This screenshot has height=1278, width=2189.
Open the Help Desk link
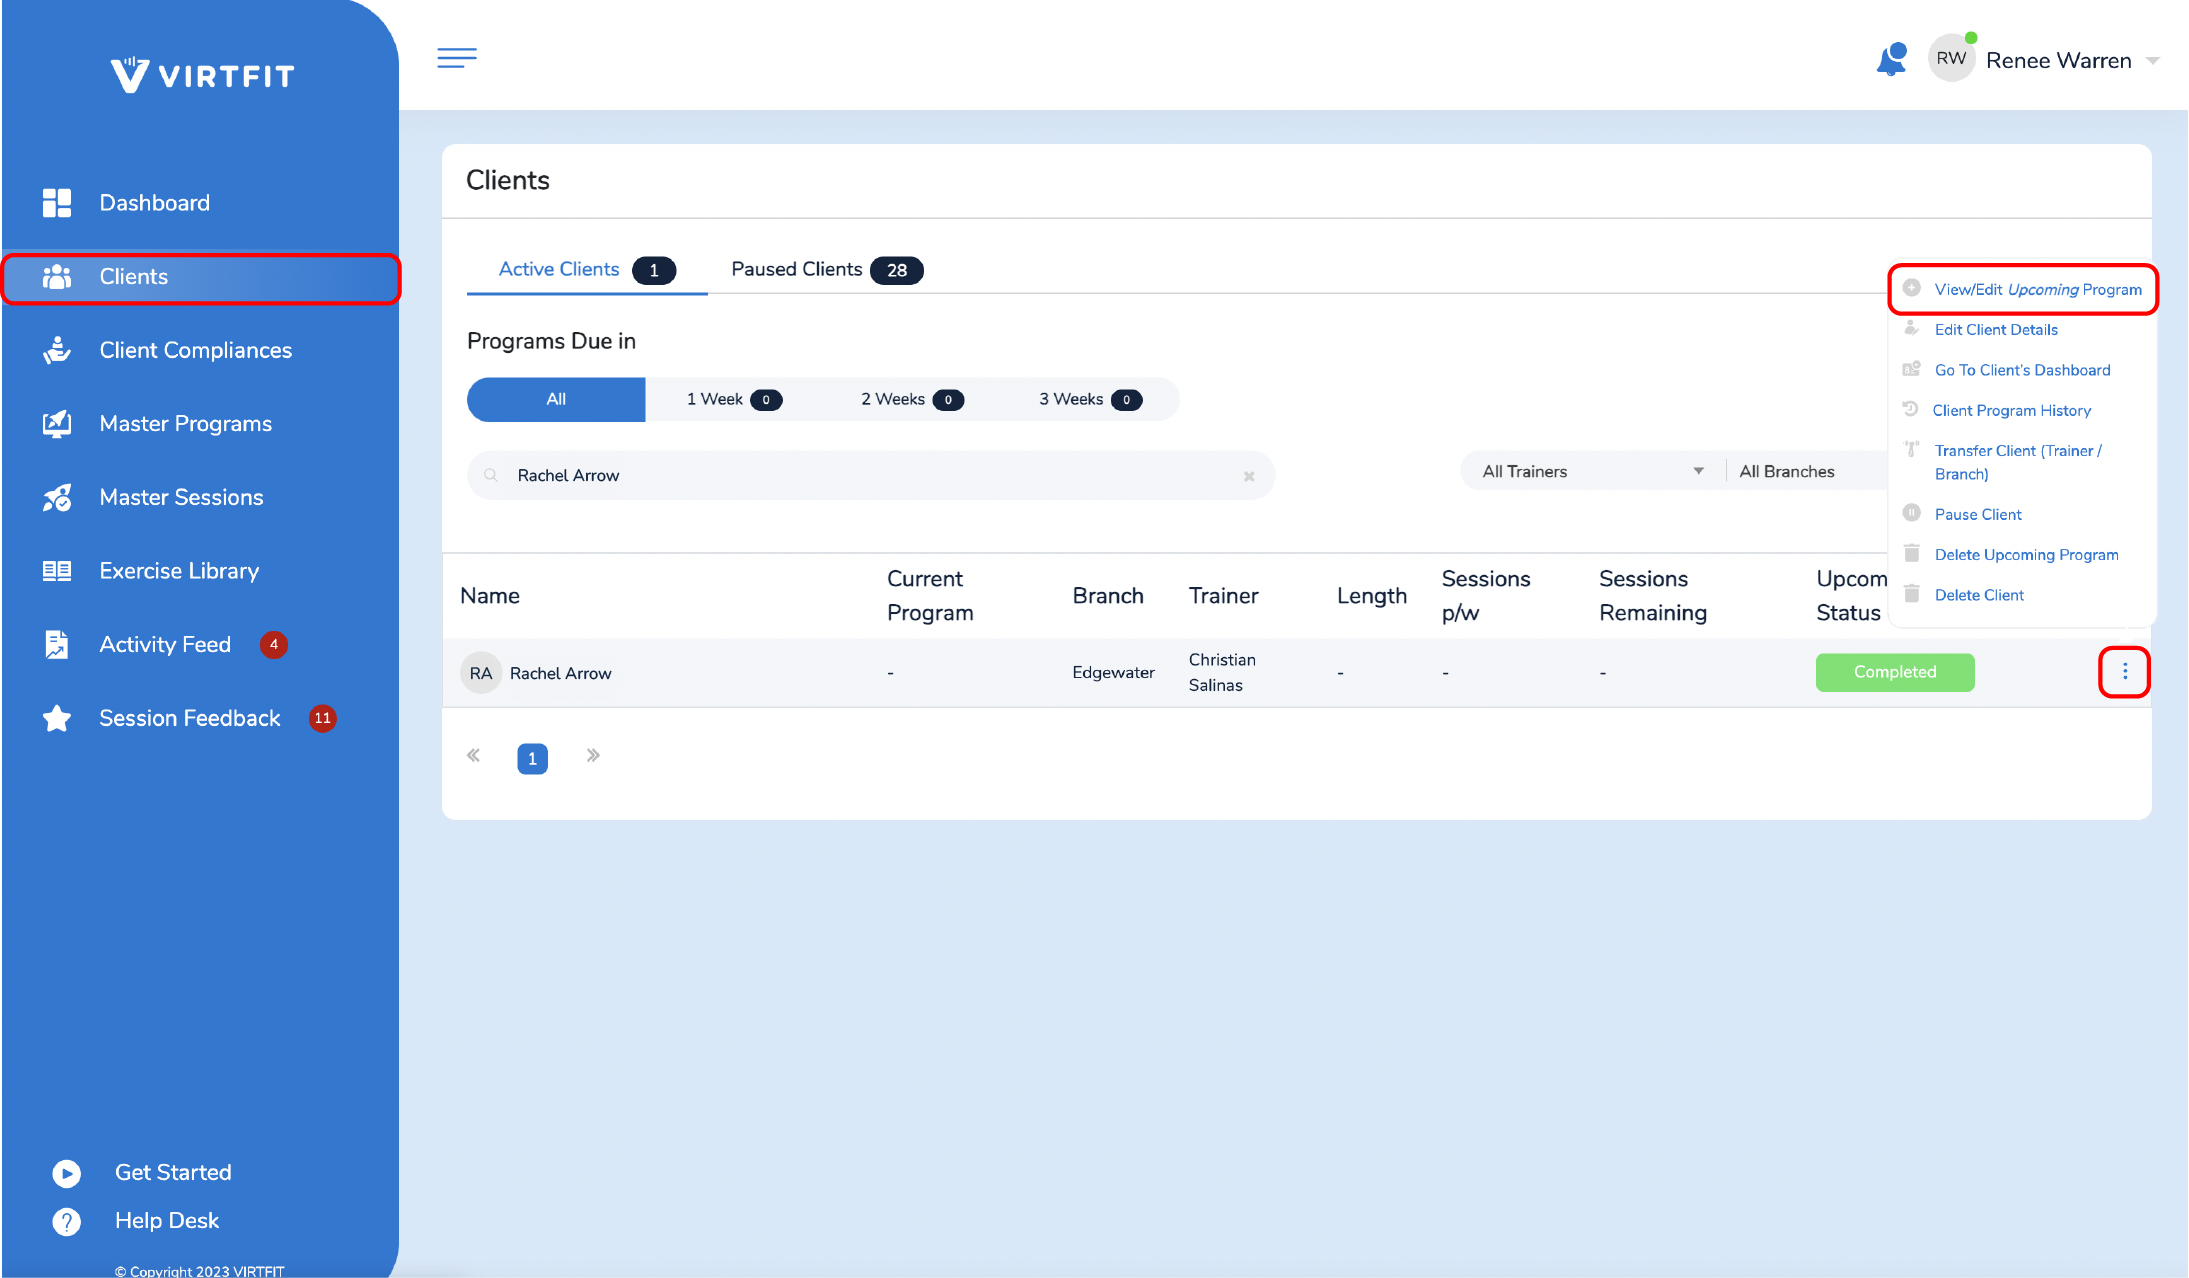click(167, 1221)
